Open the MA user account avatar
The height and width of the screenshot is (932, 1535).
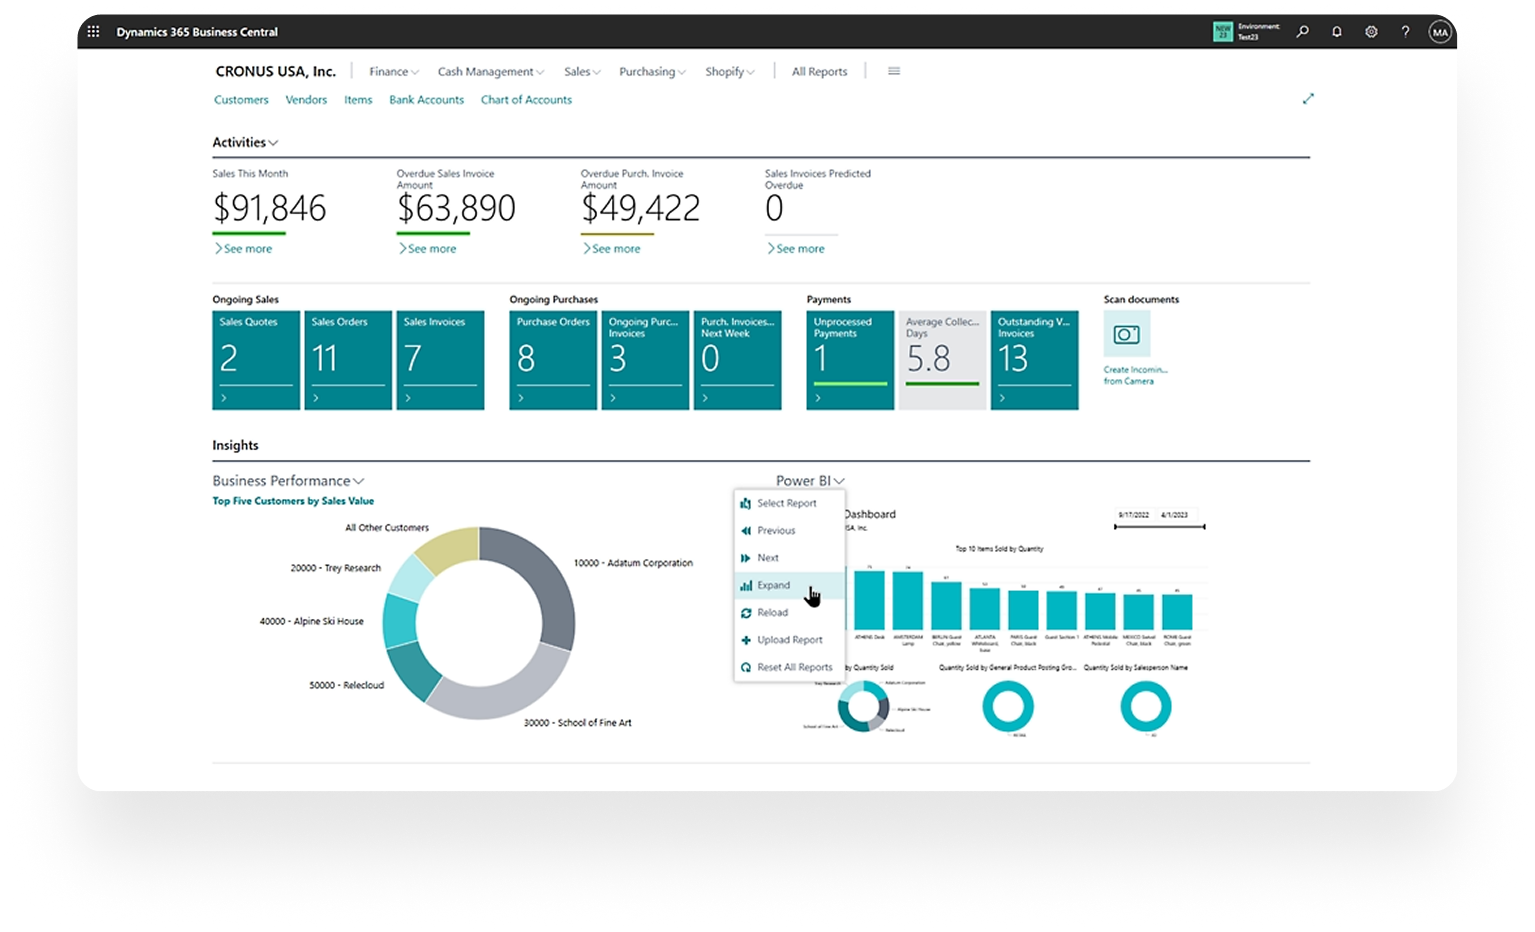(x=1439, y=32)
